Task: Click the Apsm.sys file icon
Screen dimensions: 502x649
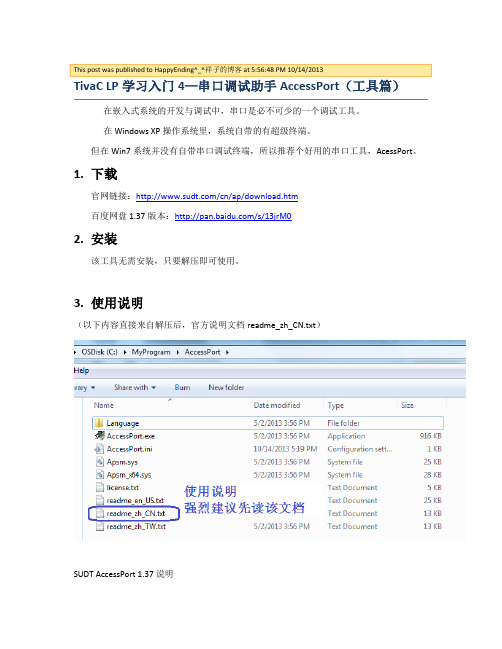Action: tap(99, 462)
